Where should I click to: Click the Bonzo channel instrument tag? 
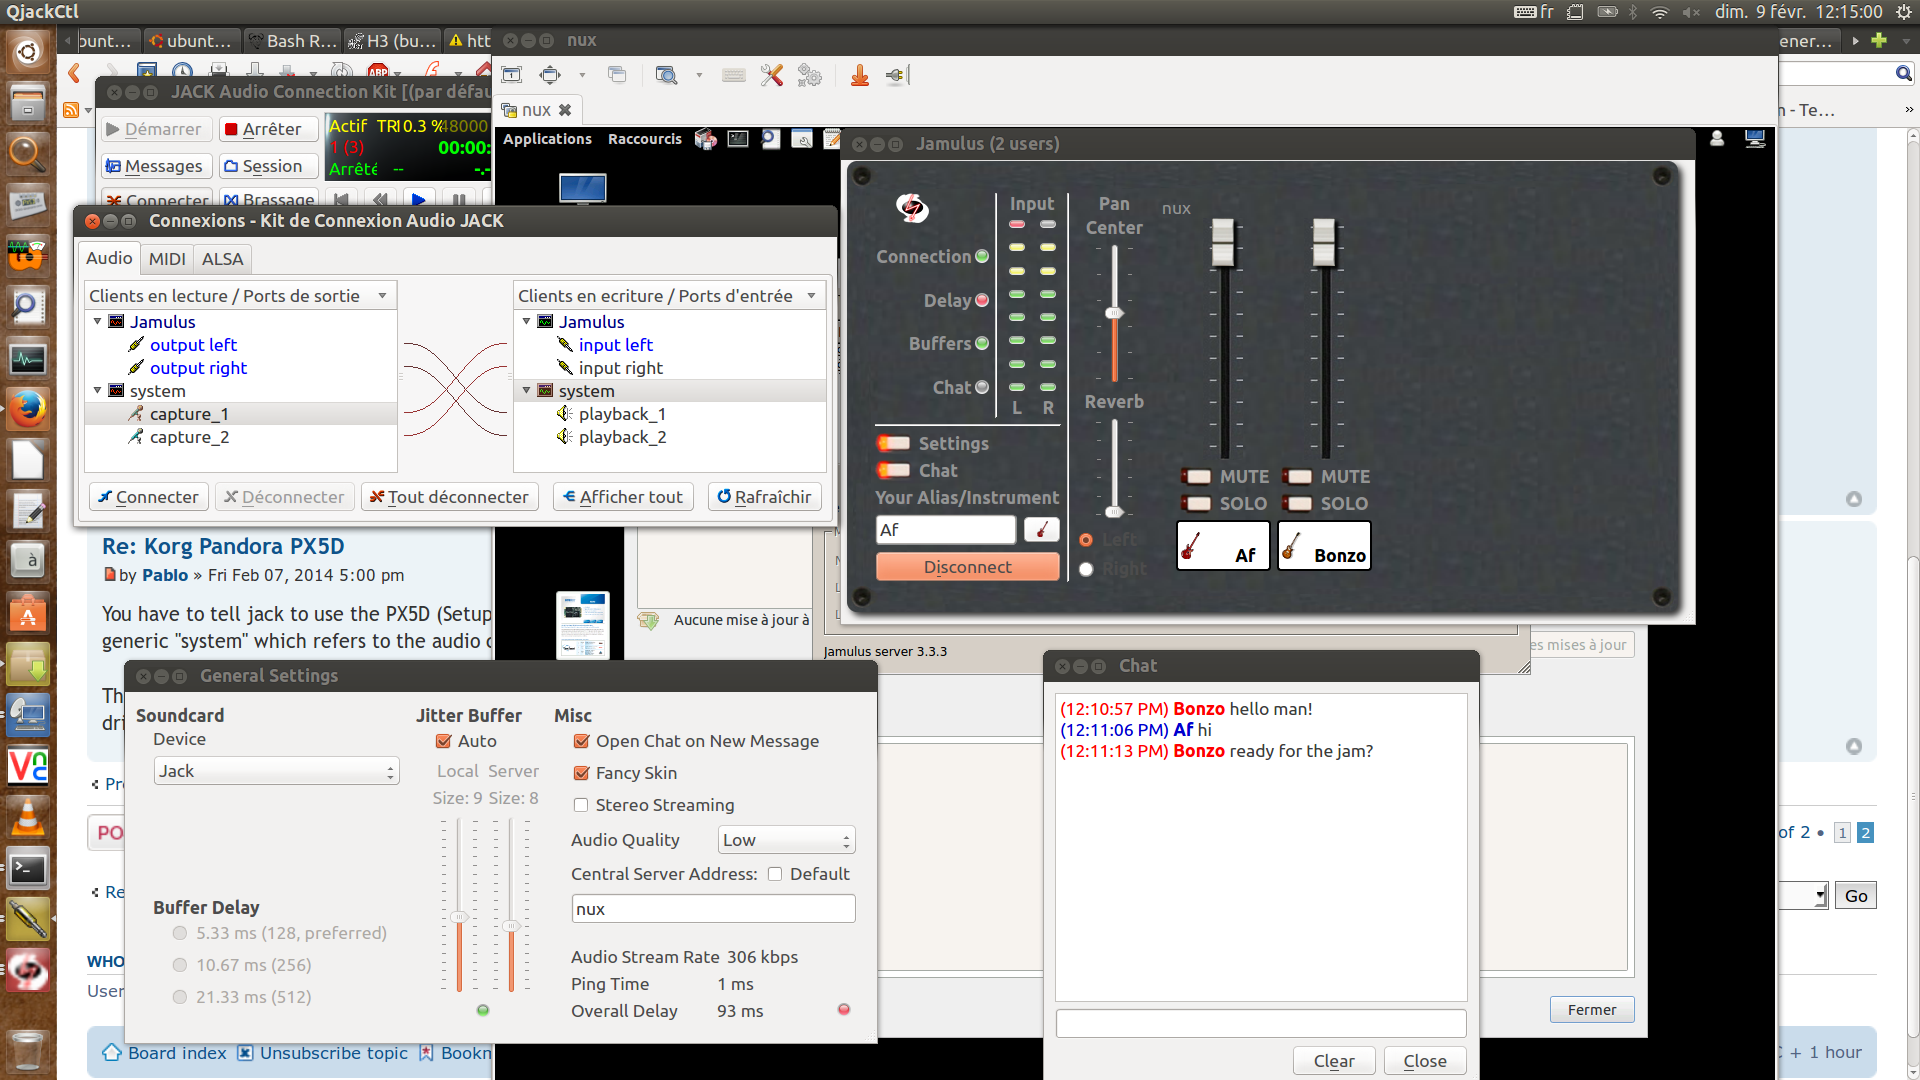pos(1324,546)
